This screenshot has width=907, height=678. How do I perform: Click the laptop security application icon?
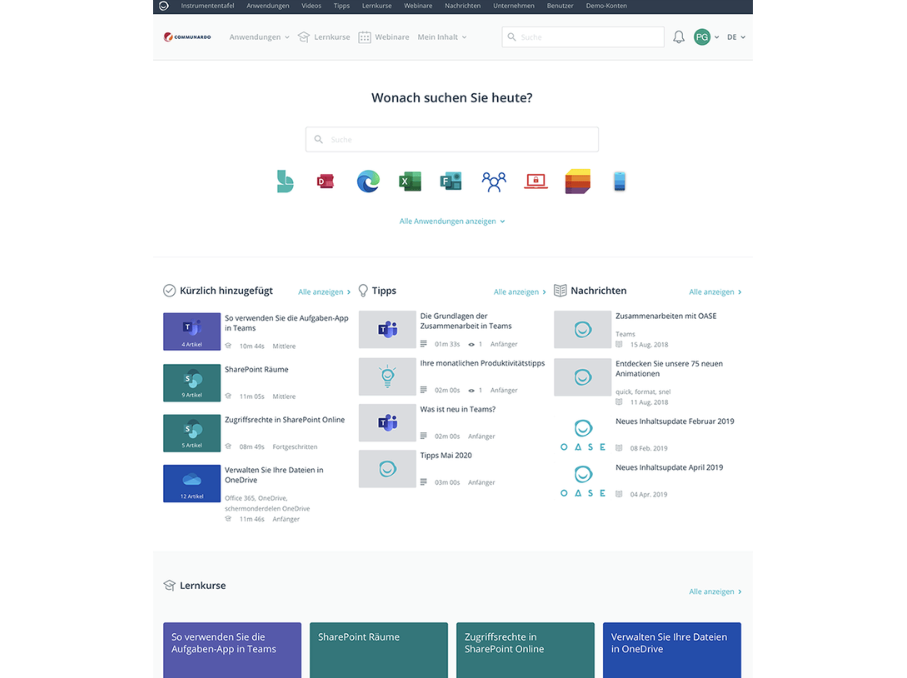(535, 181)
